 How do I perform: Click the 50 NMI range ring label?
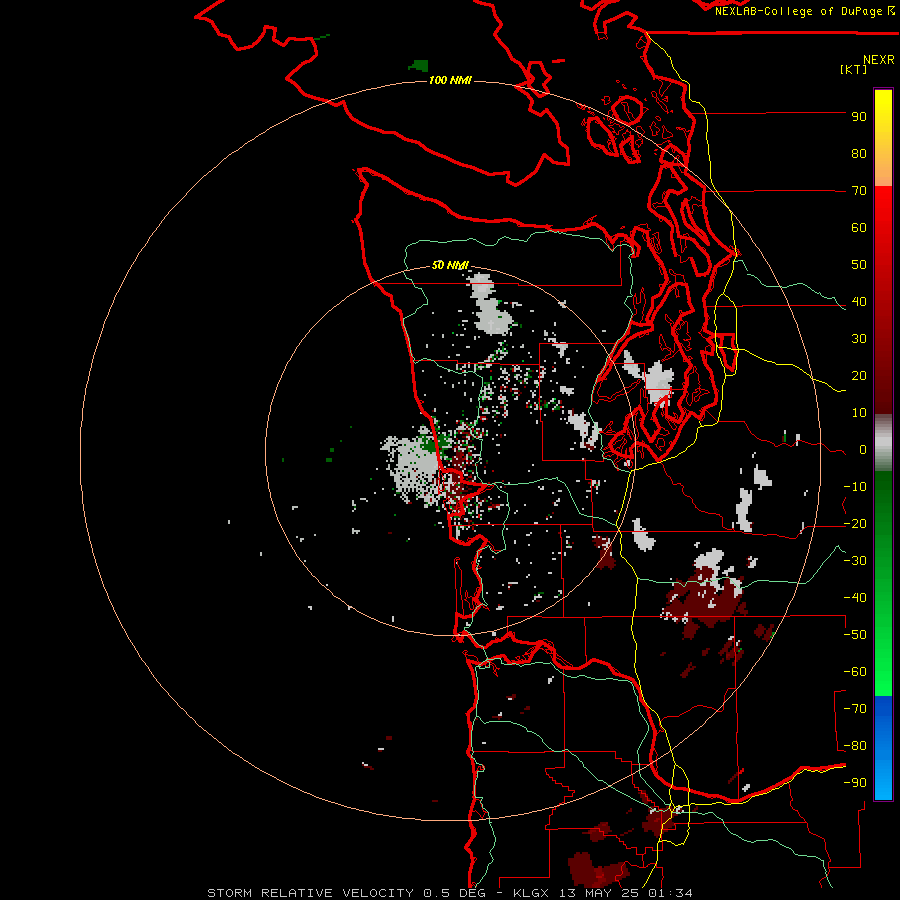pos(450,265)
